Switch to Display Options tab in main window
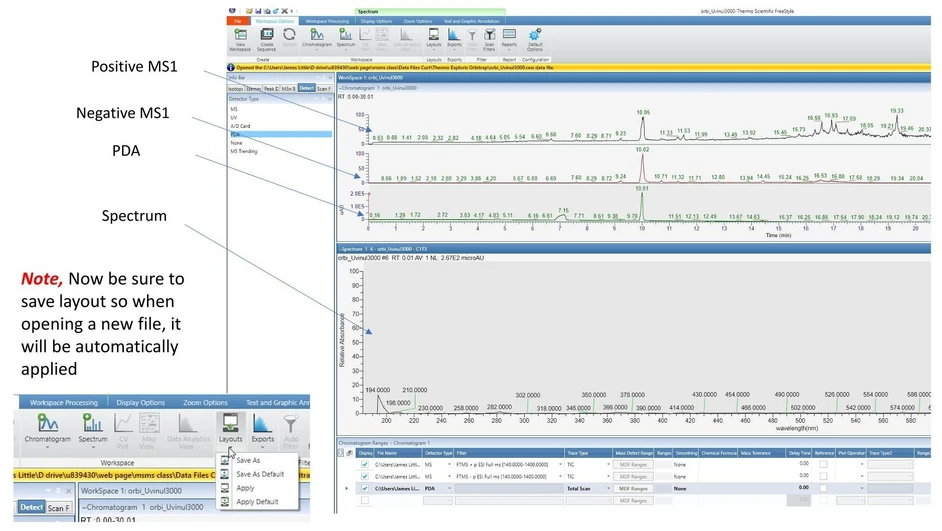942x531 pixels. (x=377, y=21)
